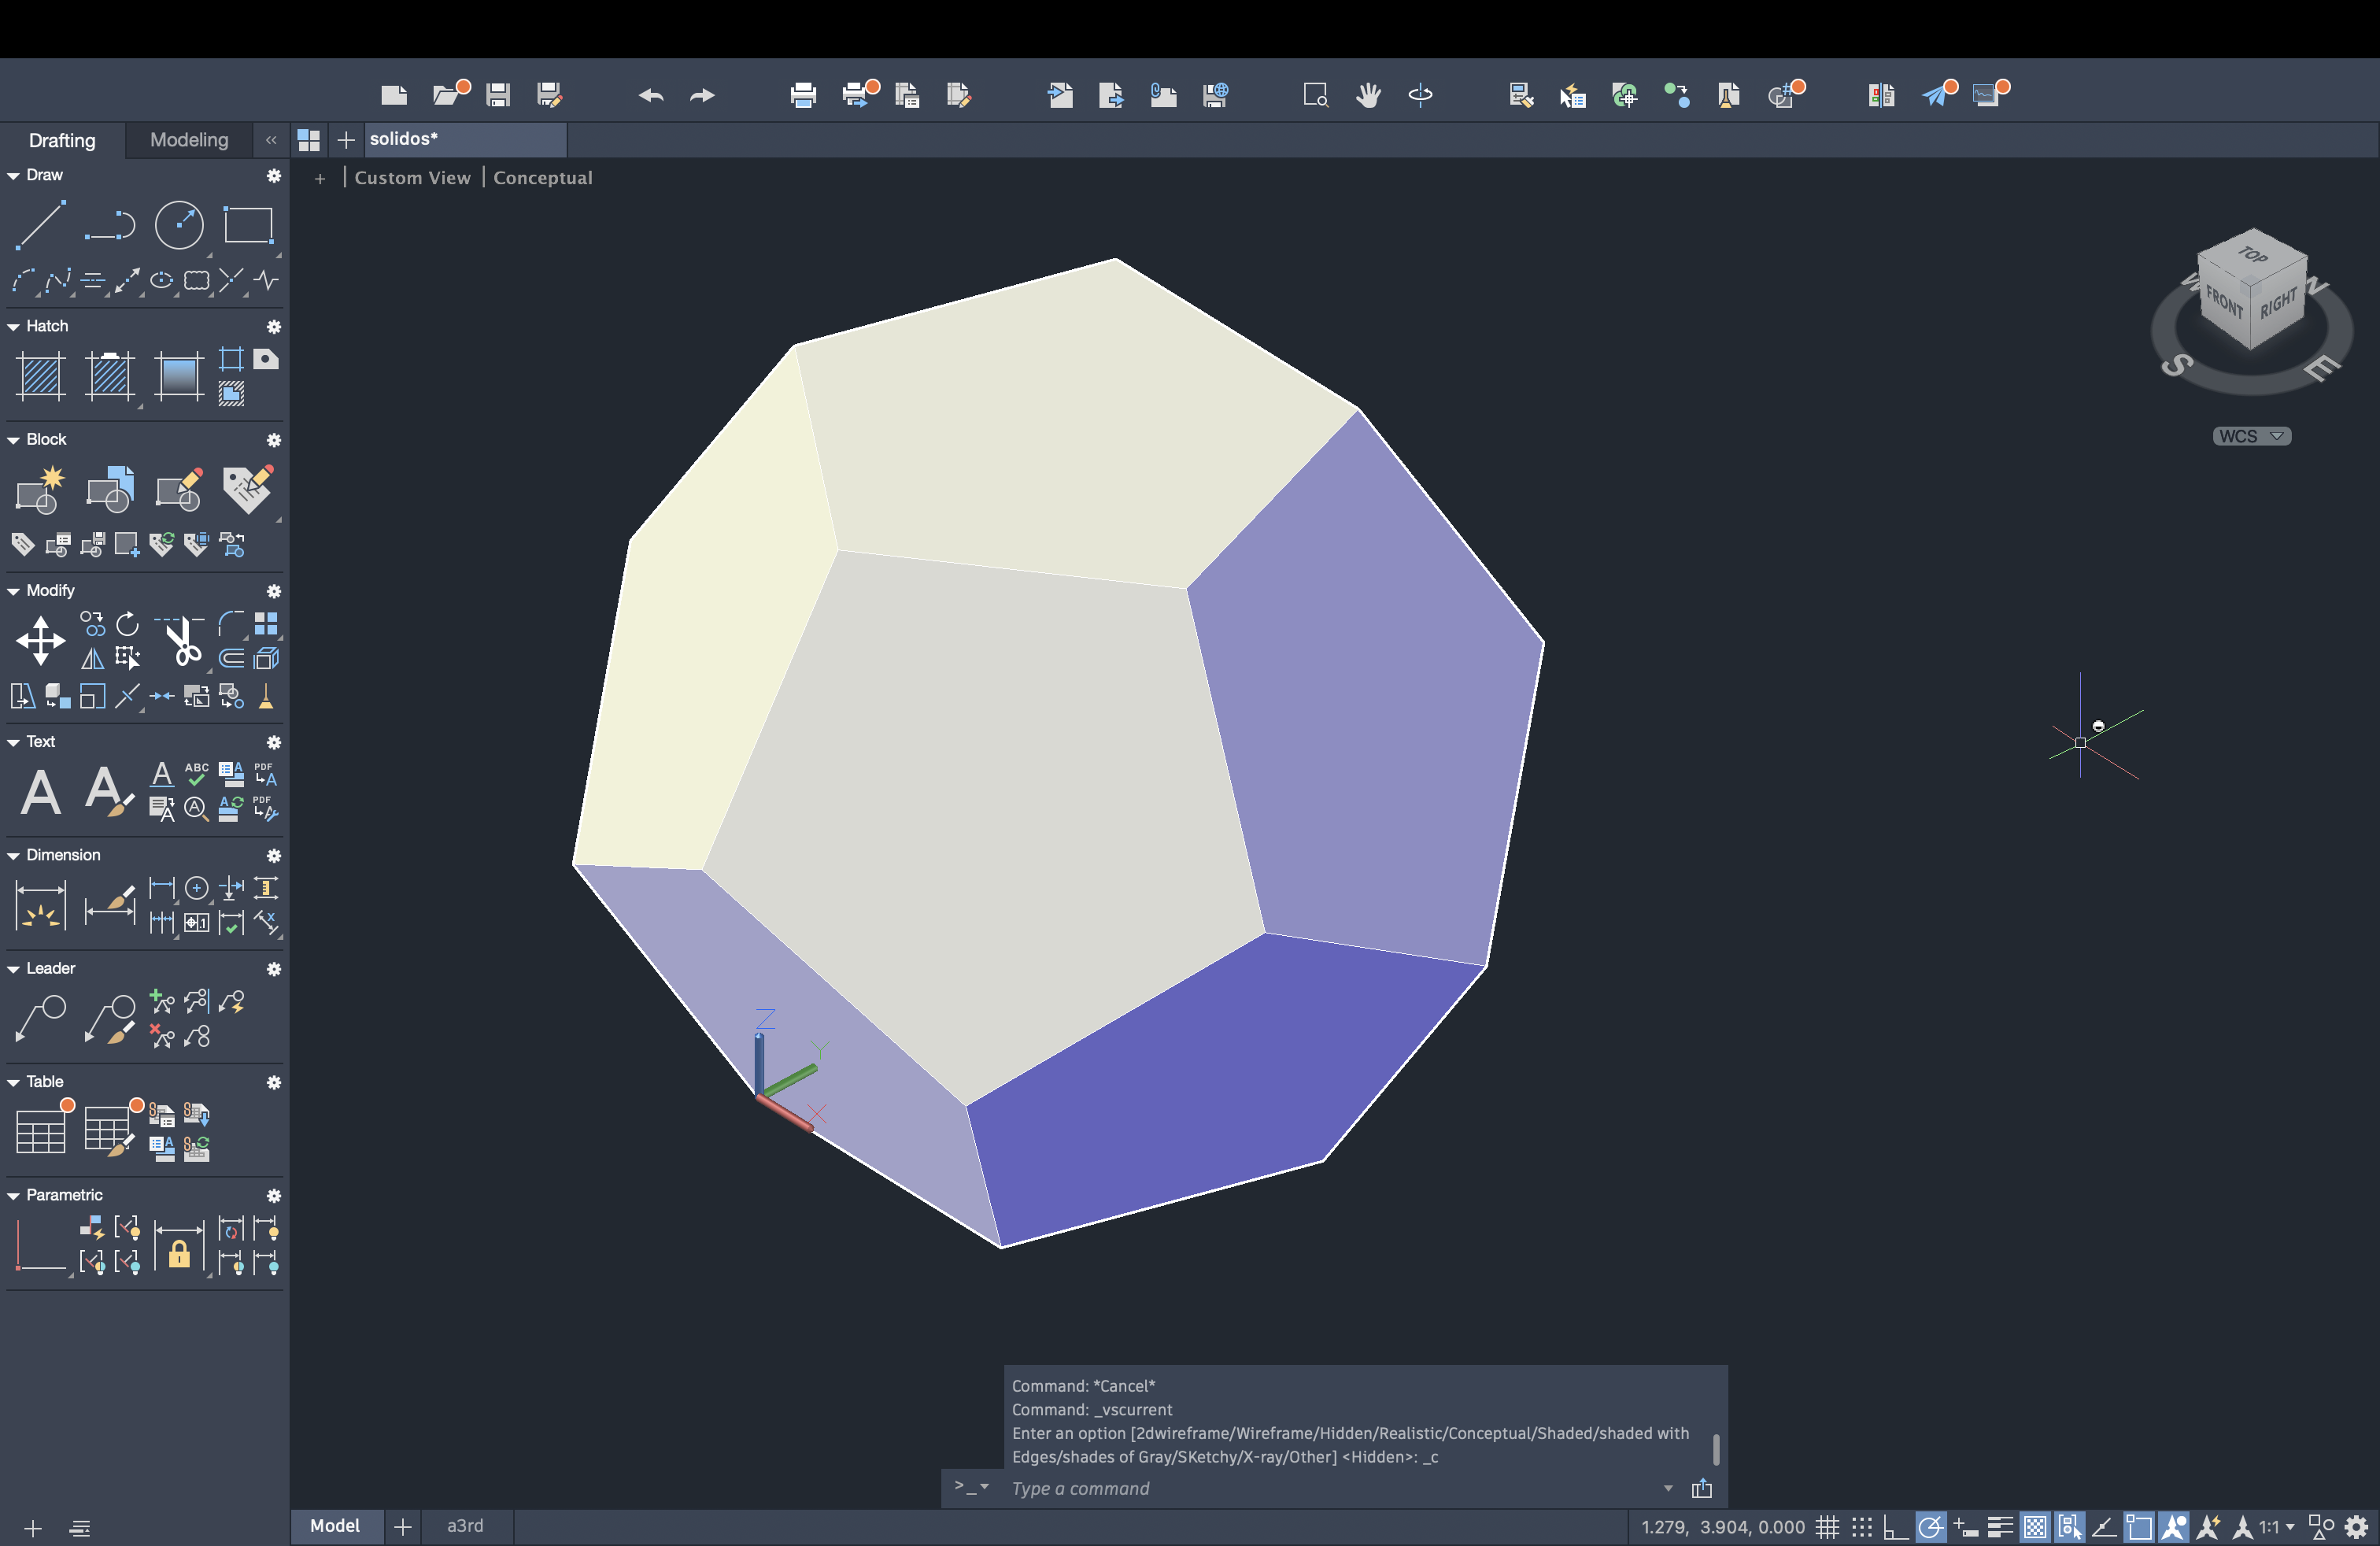Click the Move tool in Modify
This screenshot has width=2380, height=1546.
point(40,640)
